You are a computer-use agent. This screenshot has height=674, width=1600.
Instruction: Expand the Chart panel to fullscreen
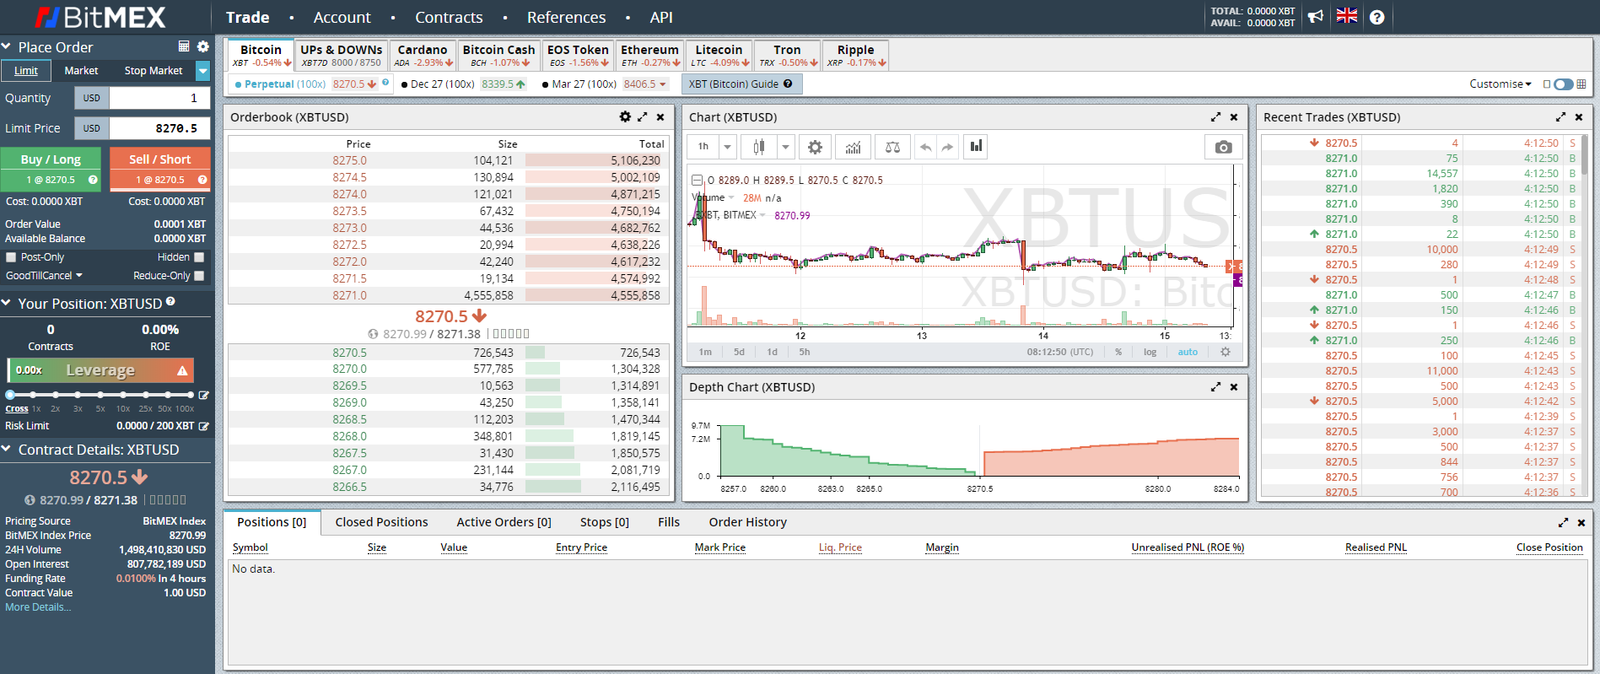tap(1216, 117)
